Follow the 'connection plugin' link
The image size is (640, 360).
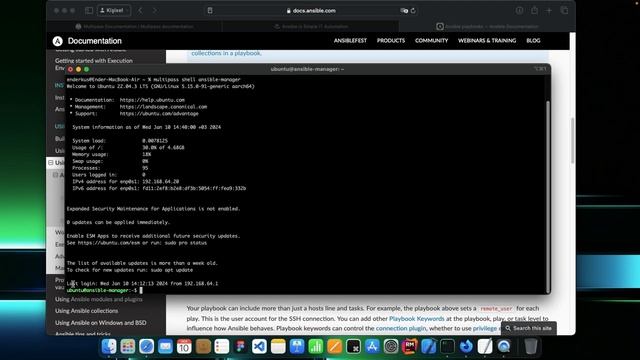pyautogui.click(x=401, y=328)
